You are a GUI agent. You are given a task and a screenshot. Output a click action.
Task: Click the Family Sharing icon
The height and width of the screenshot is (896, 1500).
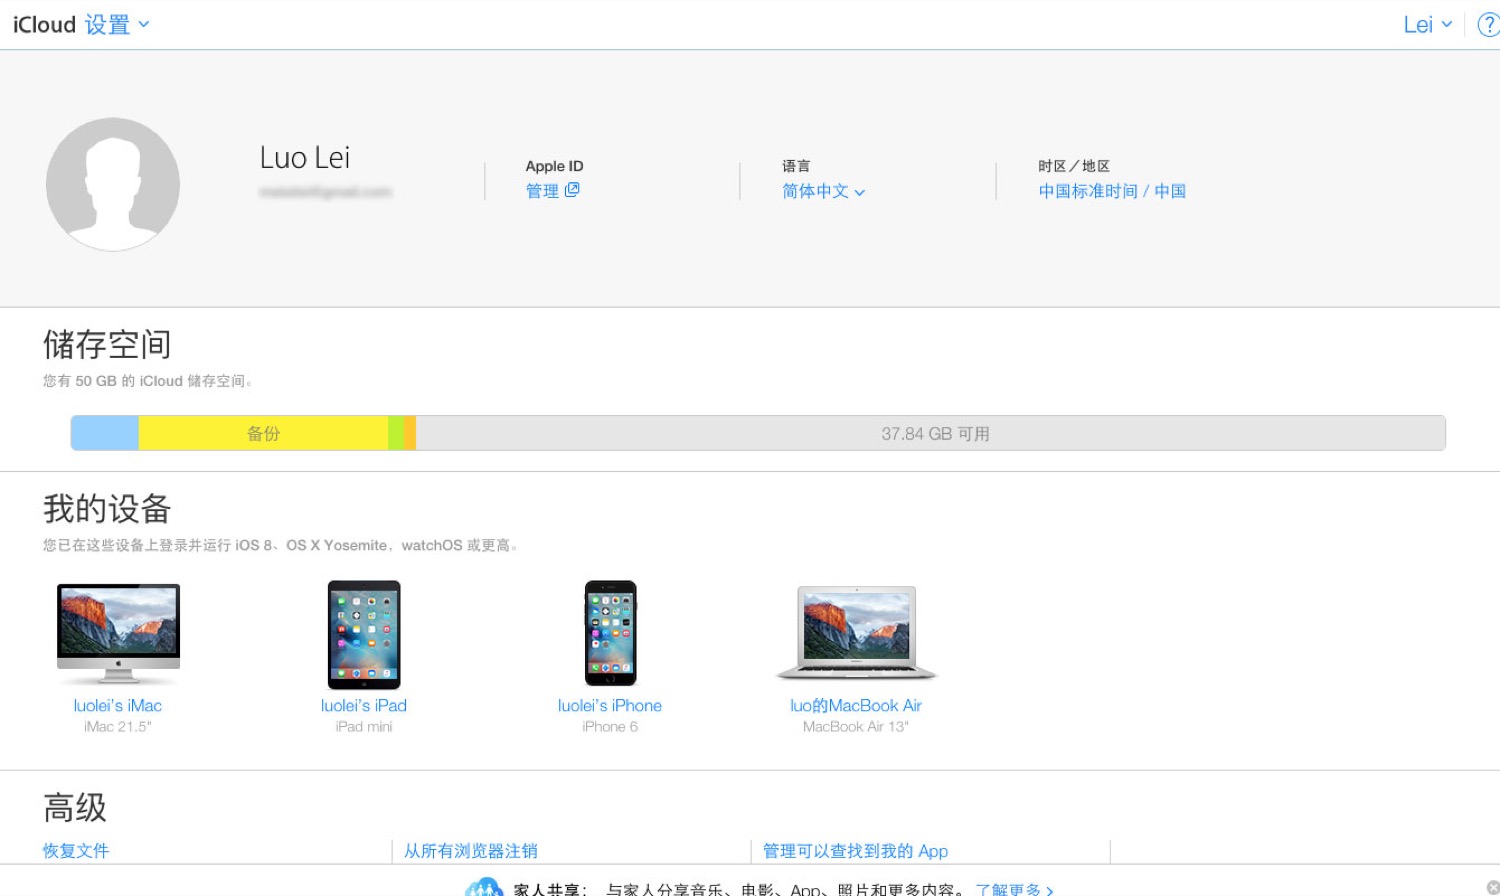(x=485, y=888)
